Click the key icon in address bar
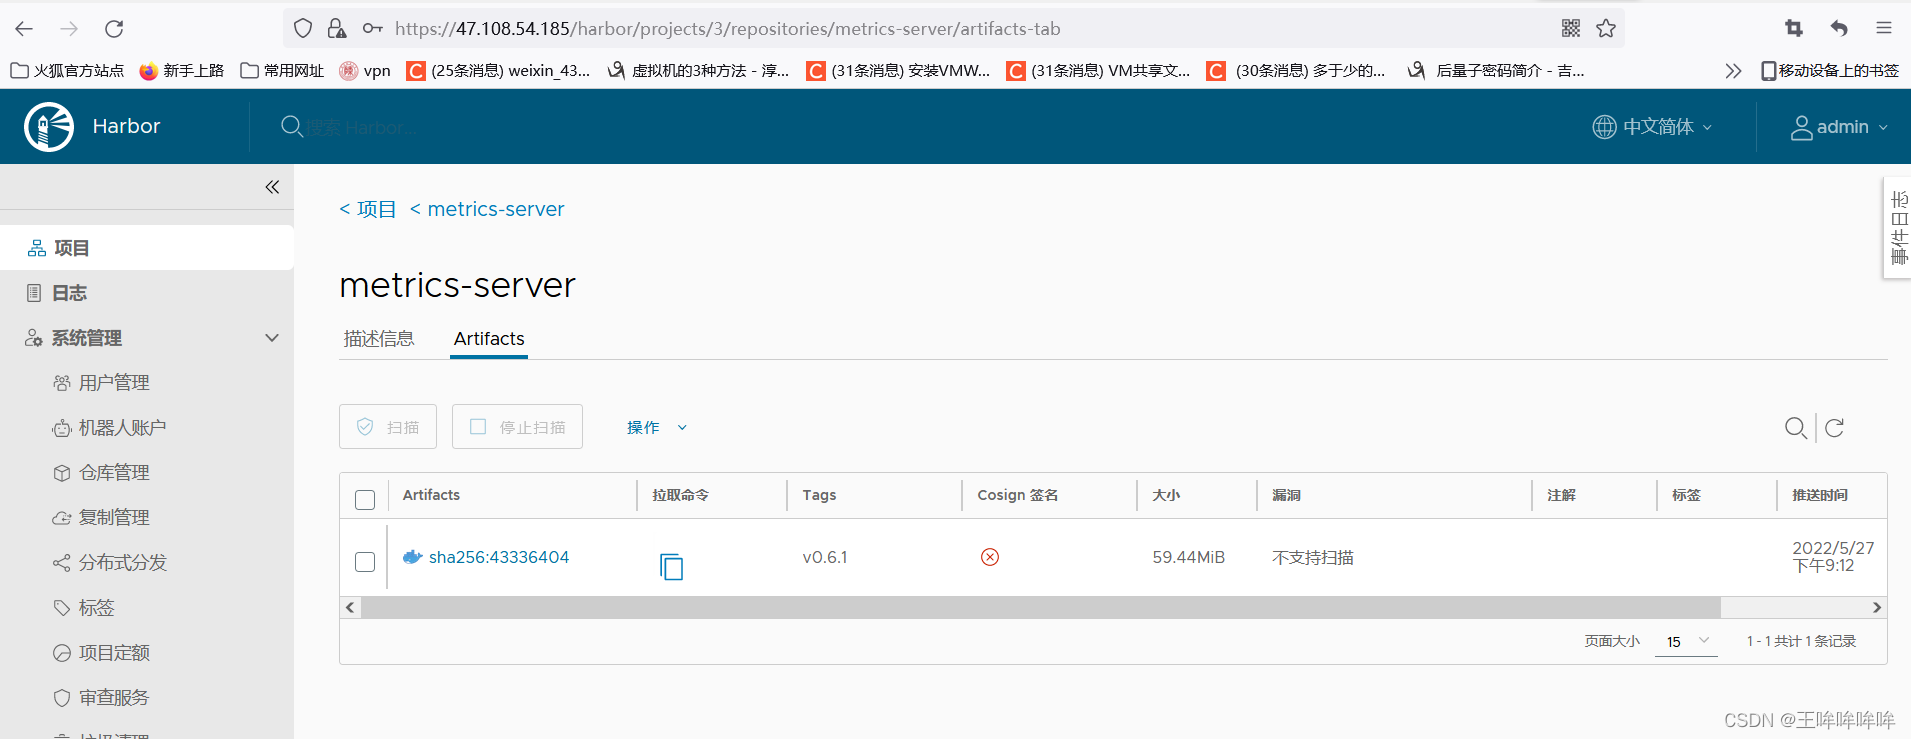The image size is (1911, 739). (x=373, y=29)
